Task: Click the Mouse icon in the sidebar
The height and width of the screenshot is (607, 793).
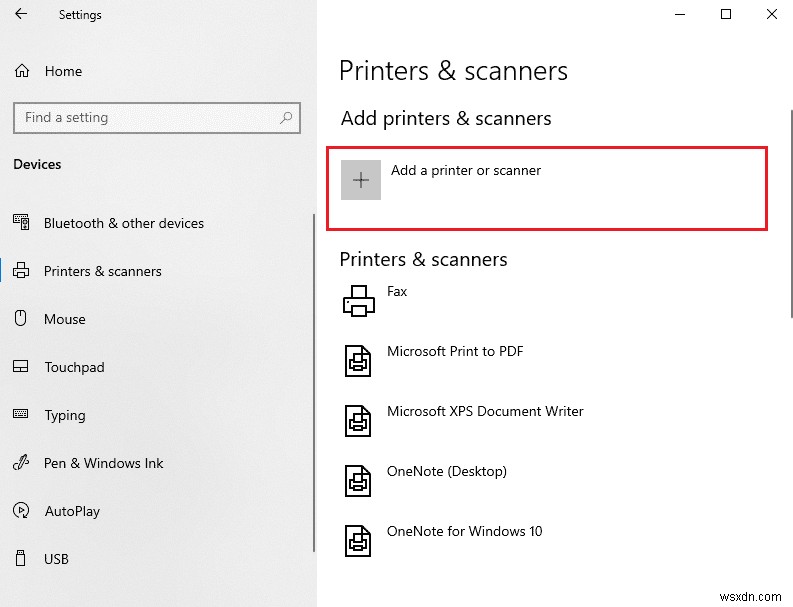Action: click(x=20, y=319)
